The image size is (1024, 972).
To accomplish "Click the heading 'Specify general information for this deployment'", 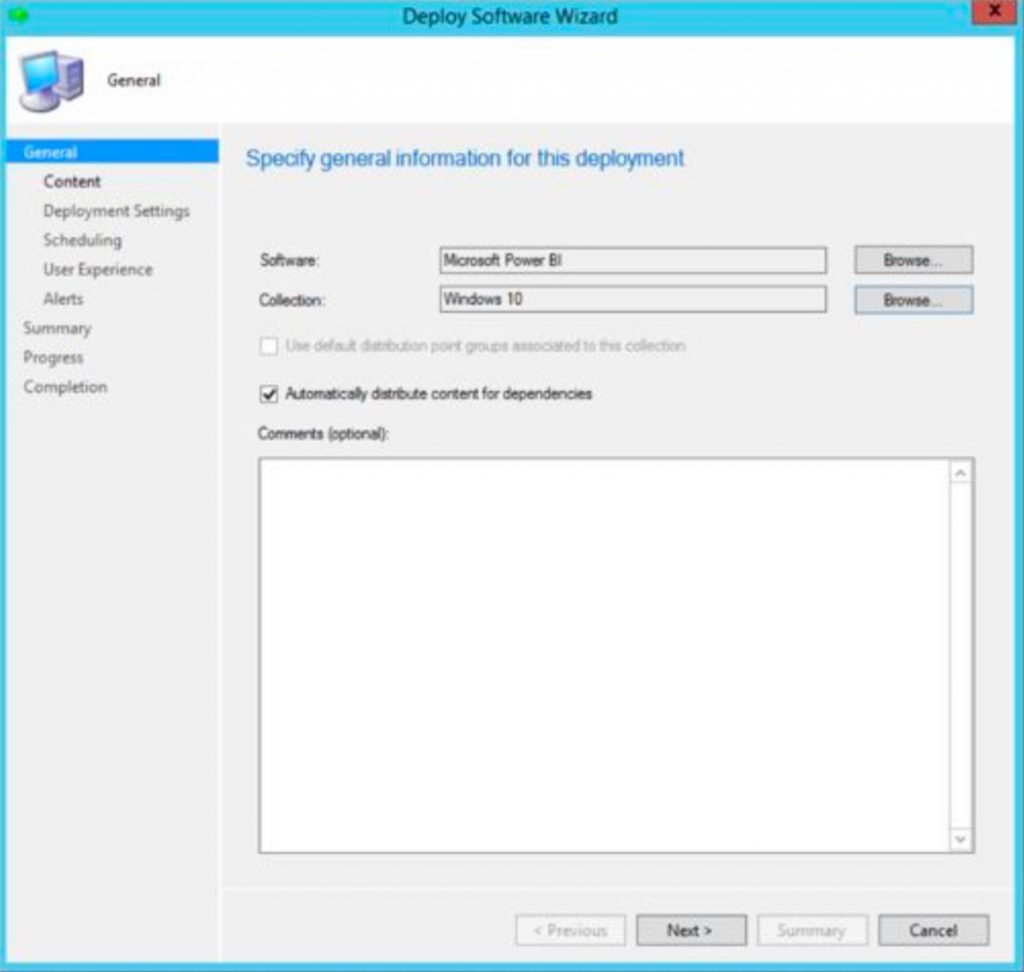I will 465,159.
